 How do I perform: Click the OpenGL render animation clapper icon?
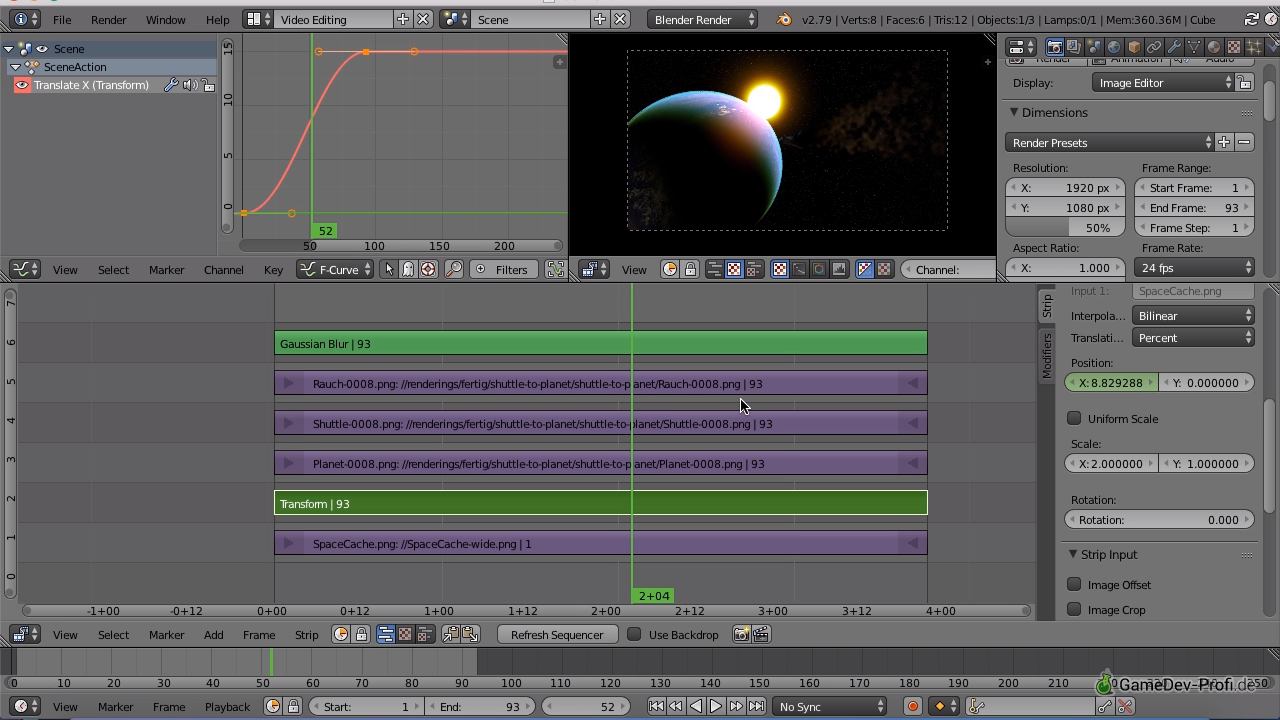click(760, 634)
